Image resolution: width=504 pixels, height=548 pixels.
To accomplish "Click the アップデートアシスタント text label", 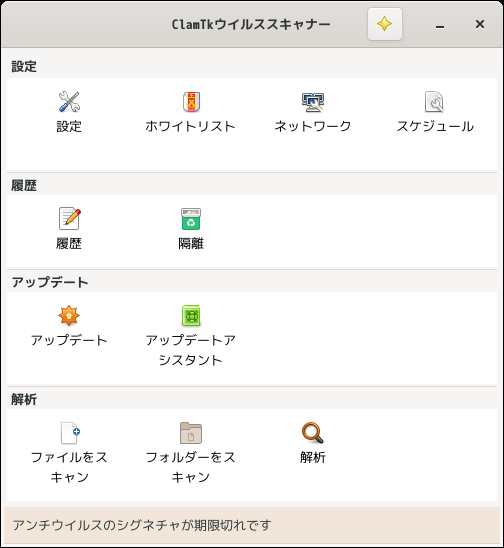I will 191,350.
